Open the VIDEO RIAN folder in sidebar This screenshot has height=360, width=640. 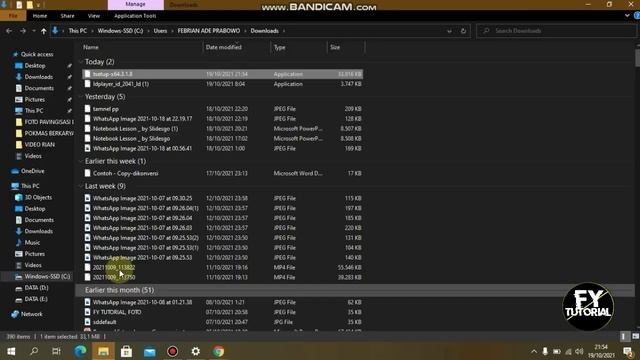[x=39, y=144]
